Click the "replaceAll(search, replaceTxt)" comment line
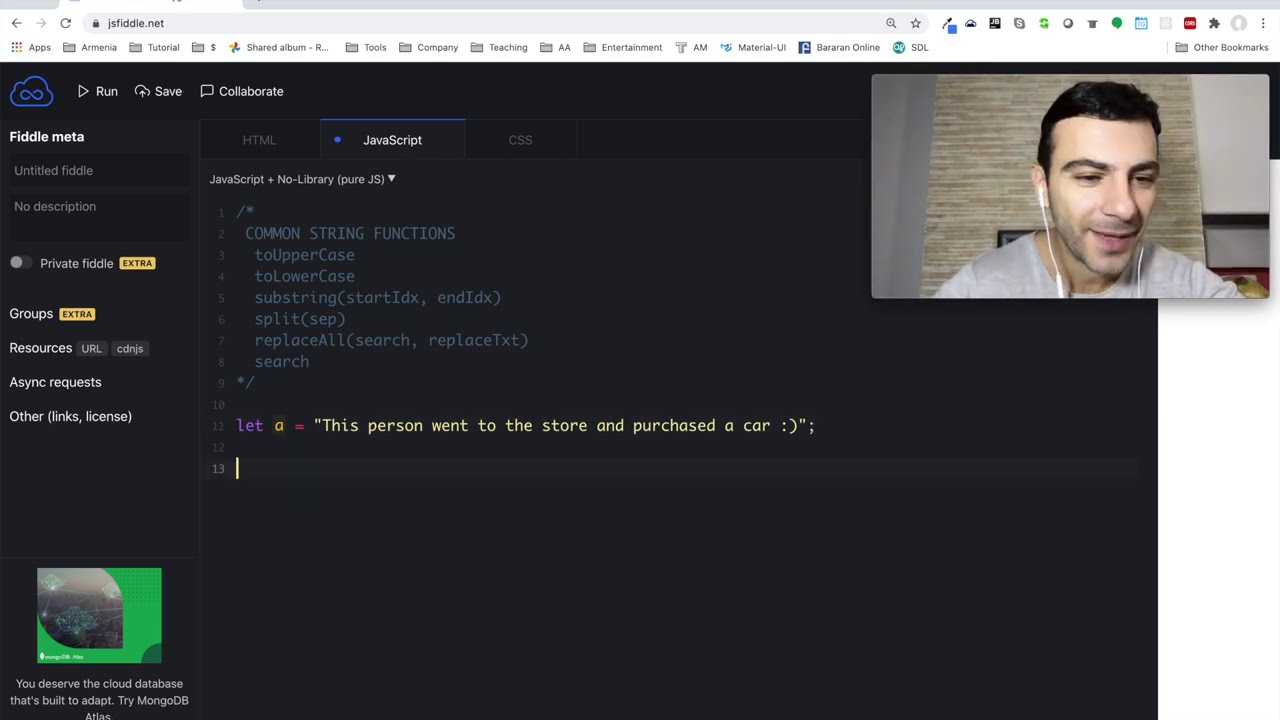This screenshot has width=1280, height=720. pyautogui.click(x=391, y=340)
